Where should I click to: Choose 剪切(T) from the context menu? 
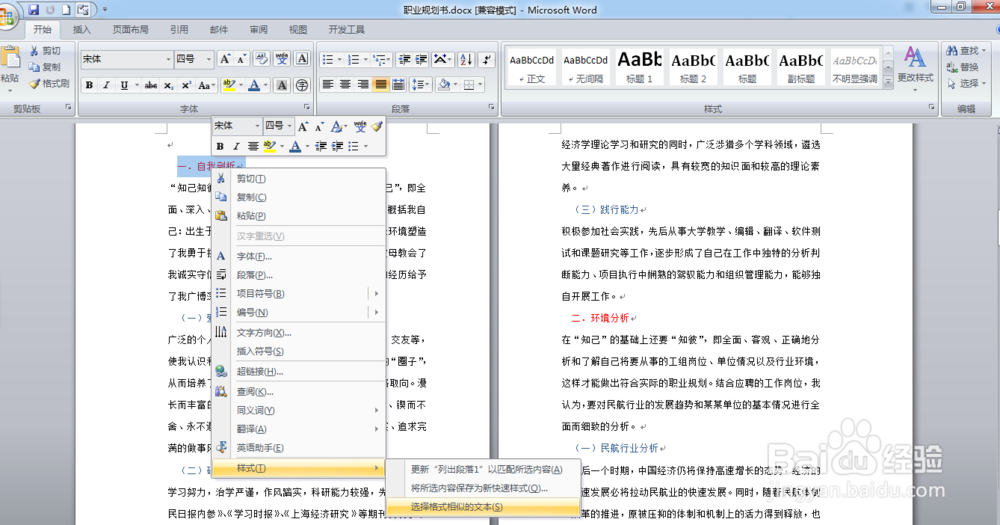(299, 179)
